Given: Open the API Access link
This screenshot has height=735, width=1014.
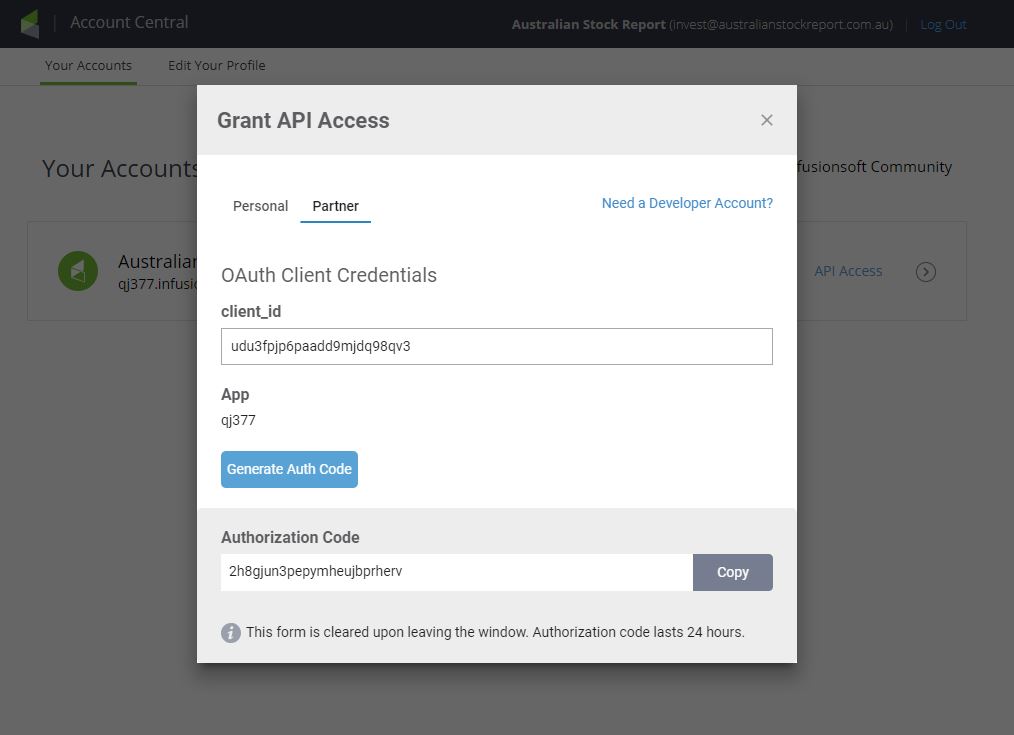Looking at the screenshot, I should [x=848, y=272].
